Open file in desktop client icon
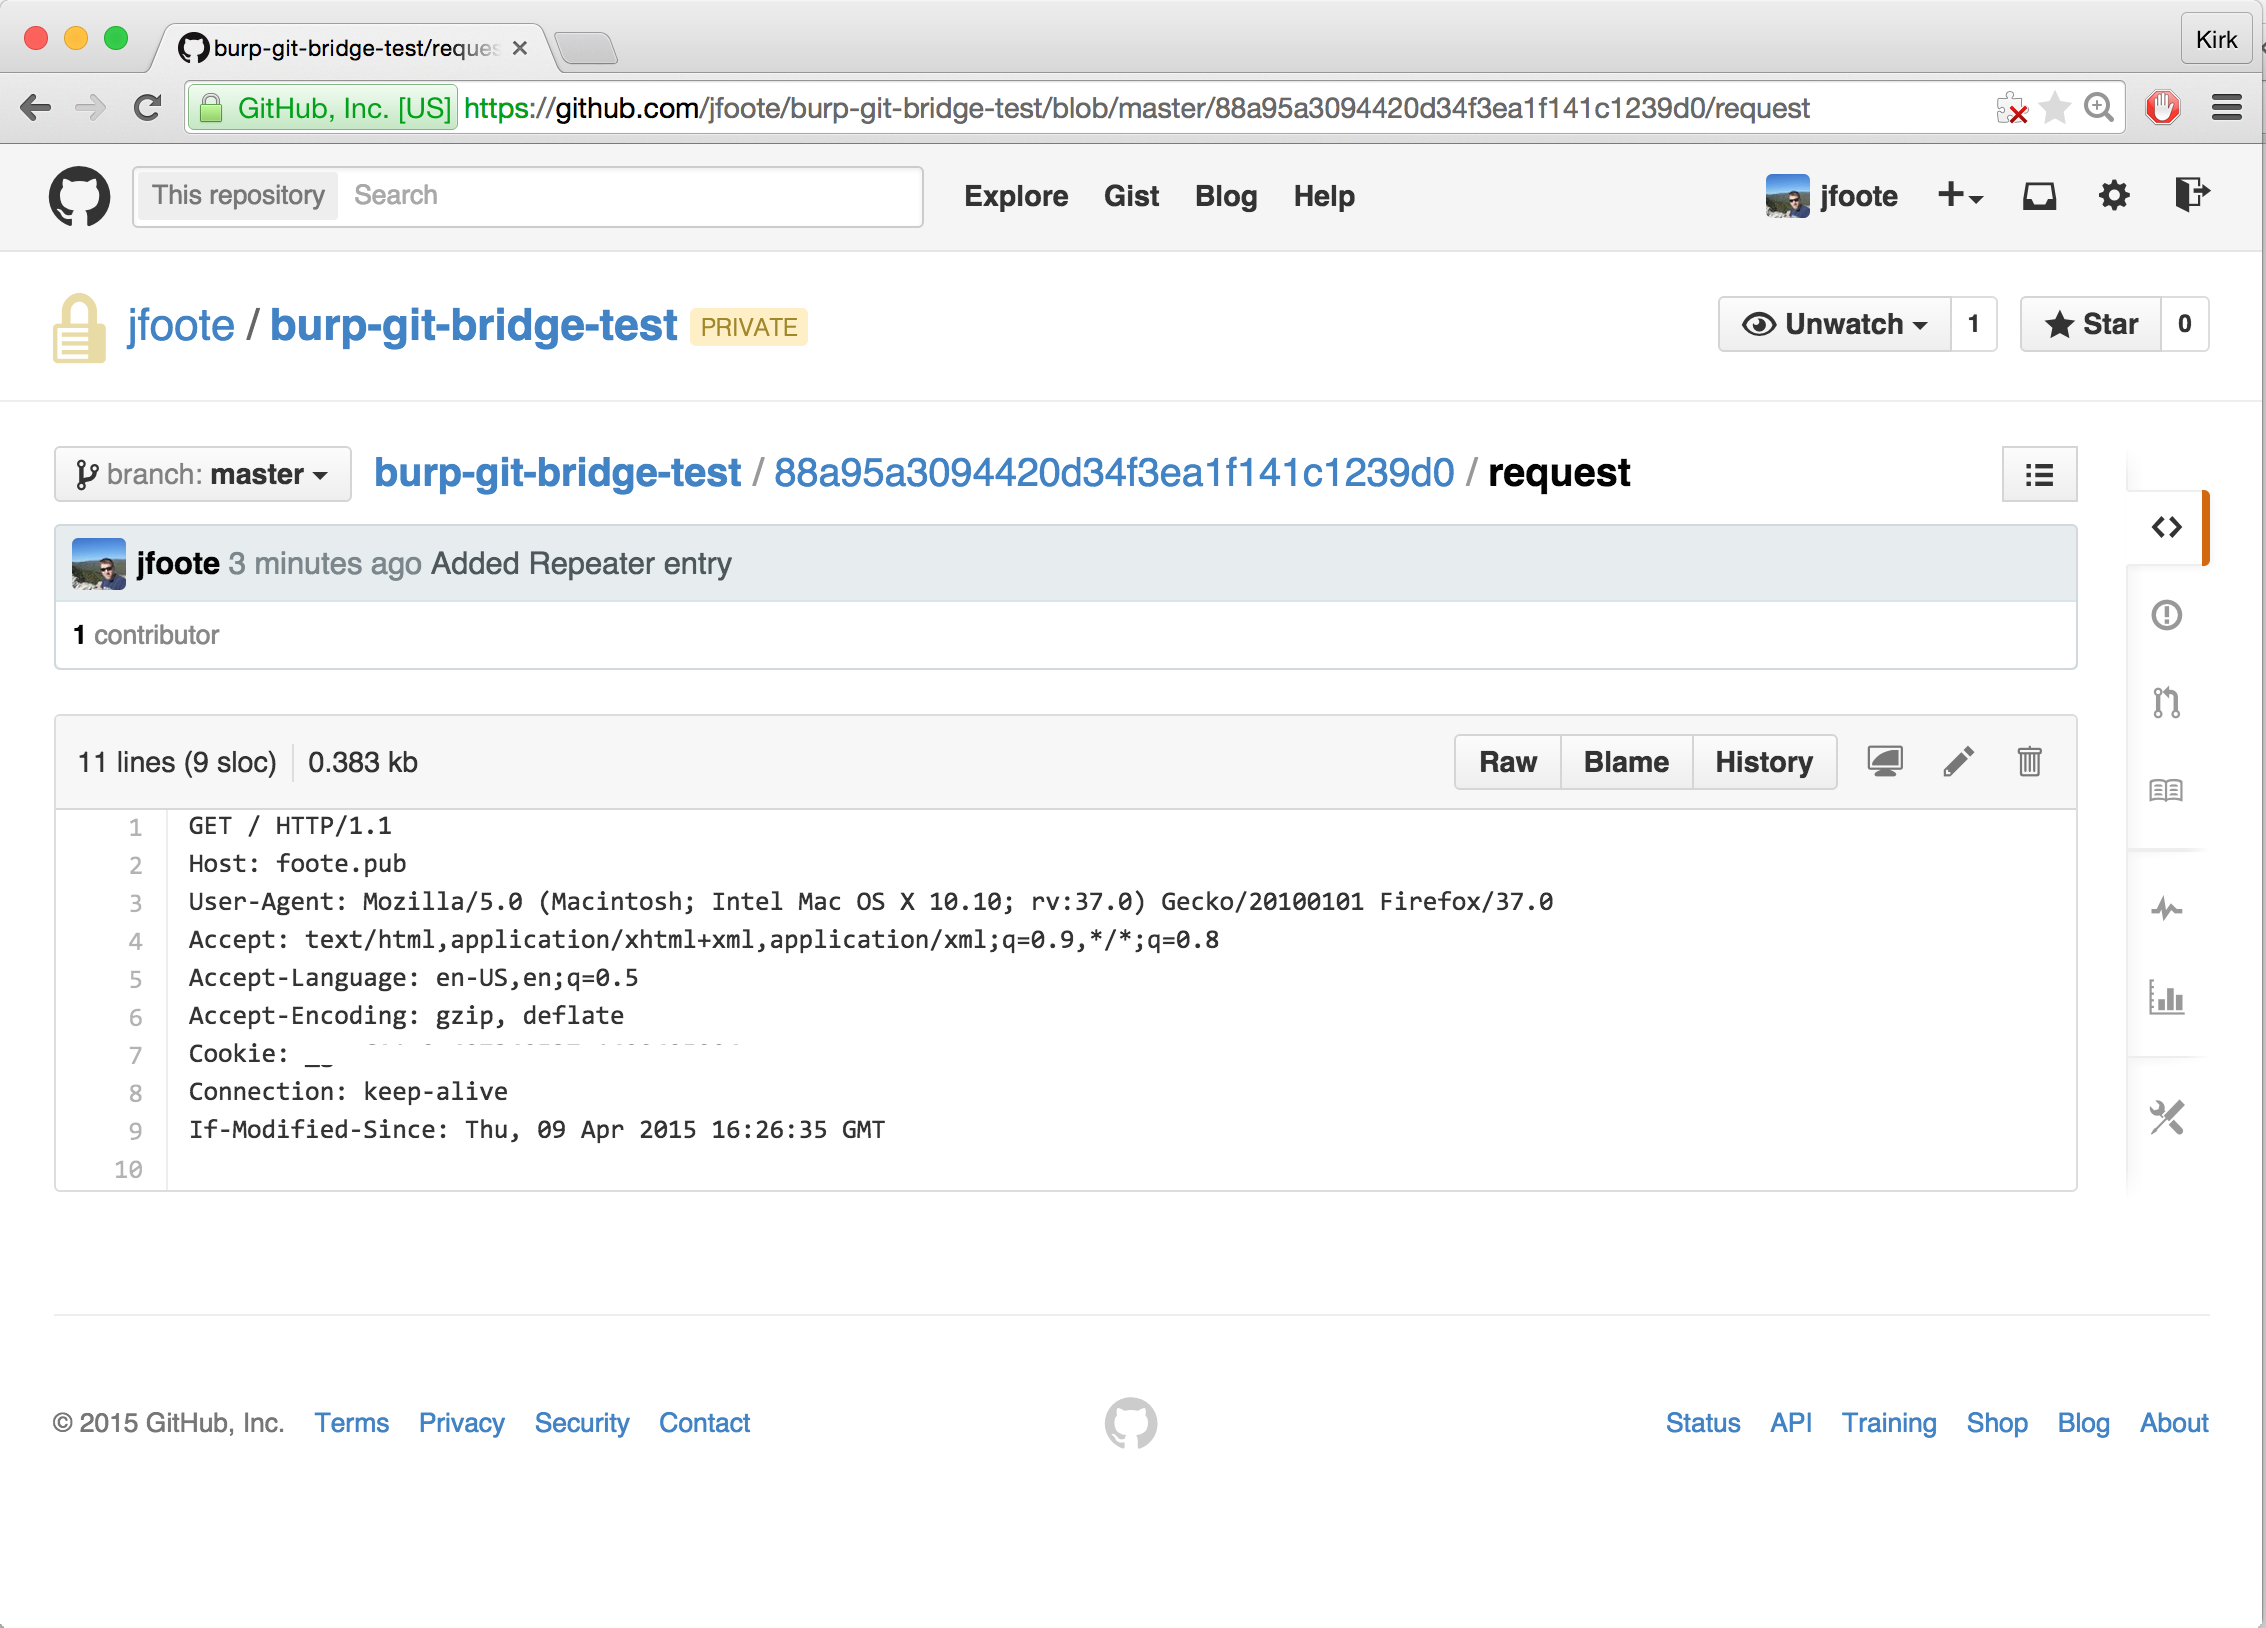Viewport: 2266px width, 1628px height. tap(1885, 762)
